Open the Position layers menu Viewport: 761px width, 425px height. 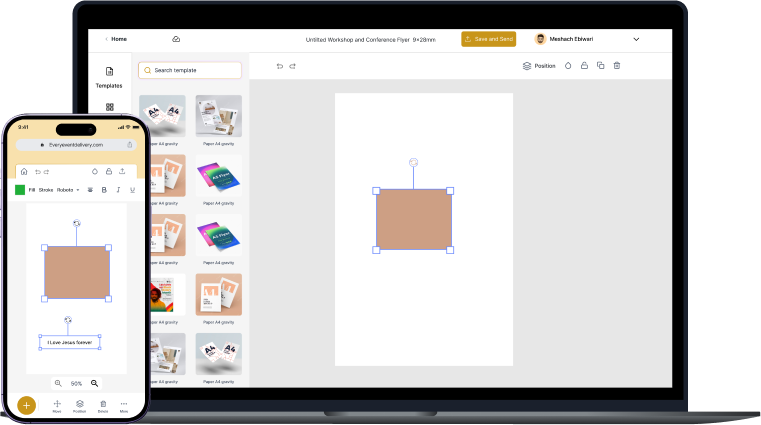(539, 66)
